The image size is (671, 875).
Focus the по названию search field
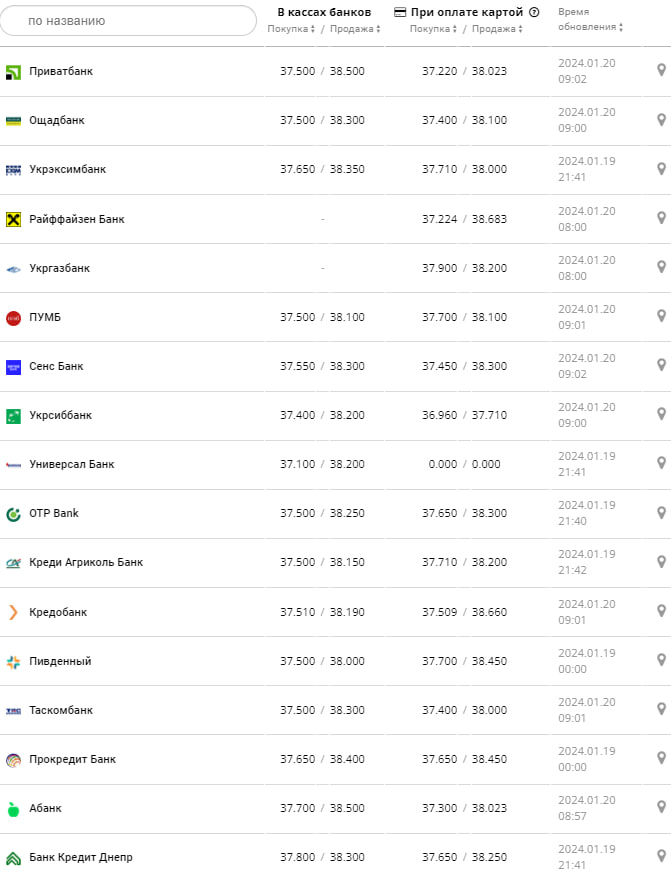point(129,20)
